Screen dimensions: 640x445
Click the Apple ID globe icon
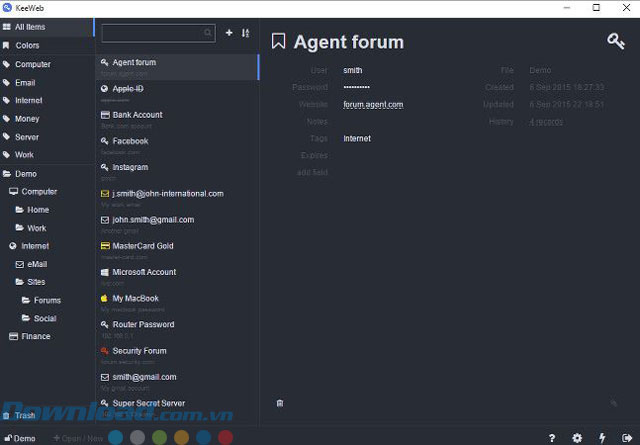pos(104,89)
